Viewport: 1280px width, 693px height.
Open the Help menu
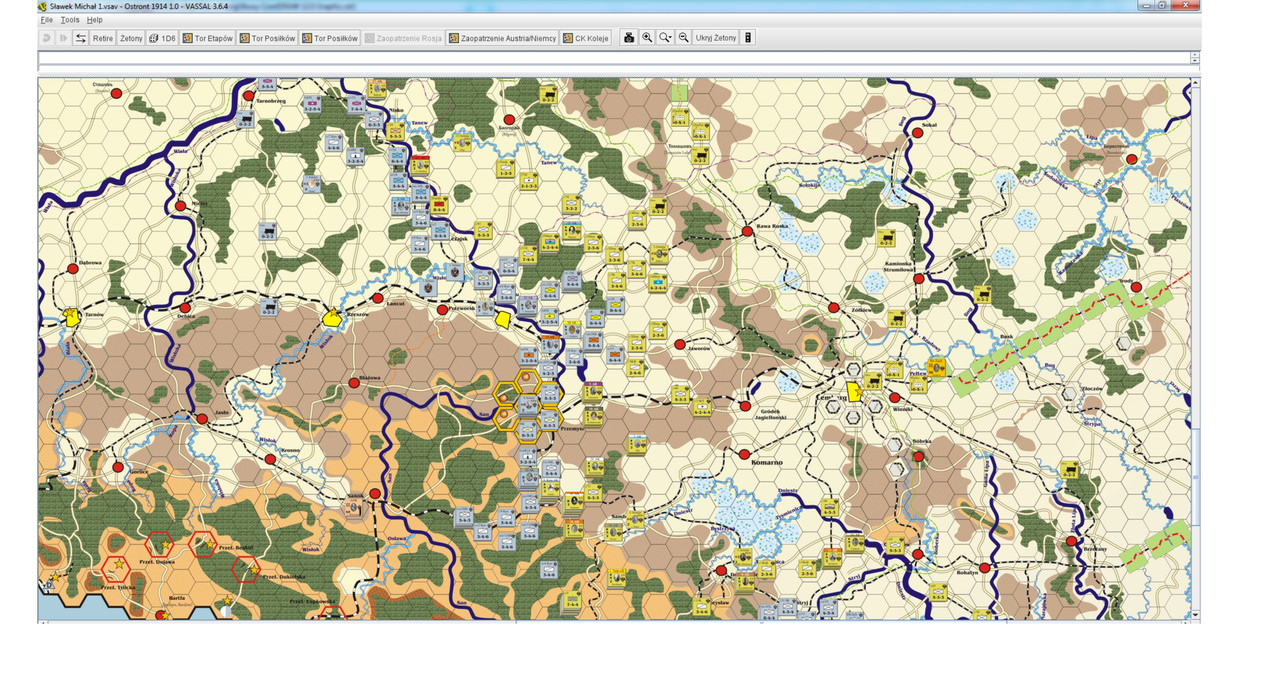coord(94,20)
